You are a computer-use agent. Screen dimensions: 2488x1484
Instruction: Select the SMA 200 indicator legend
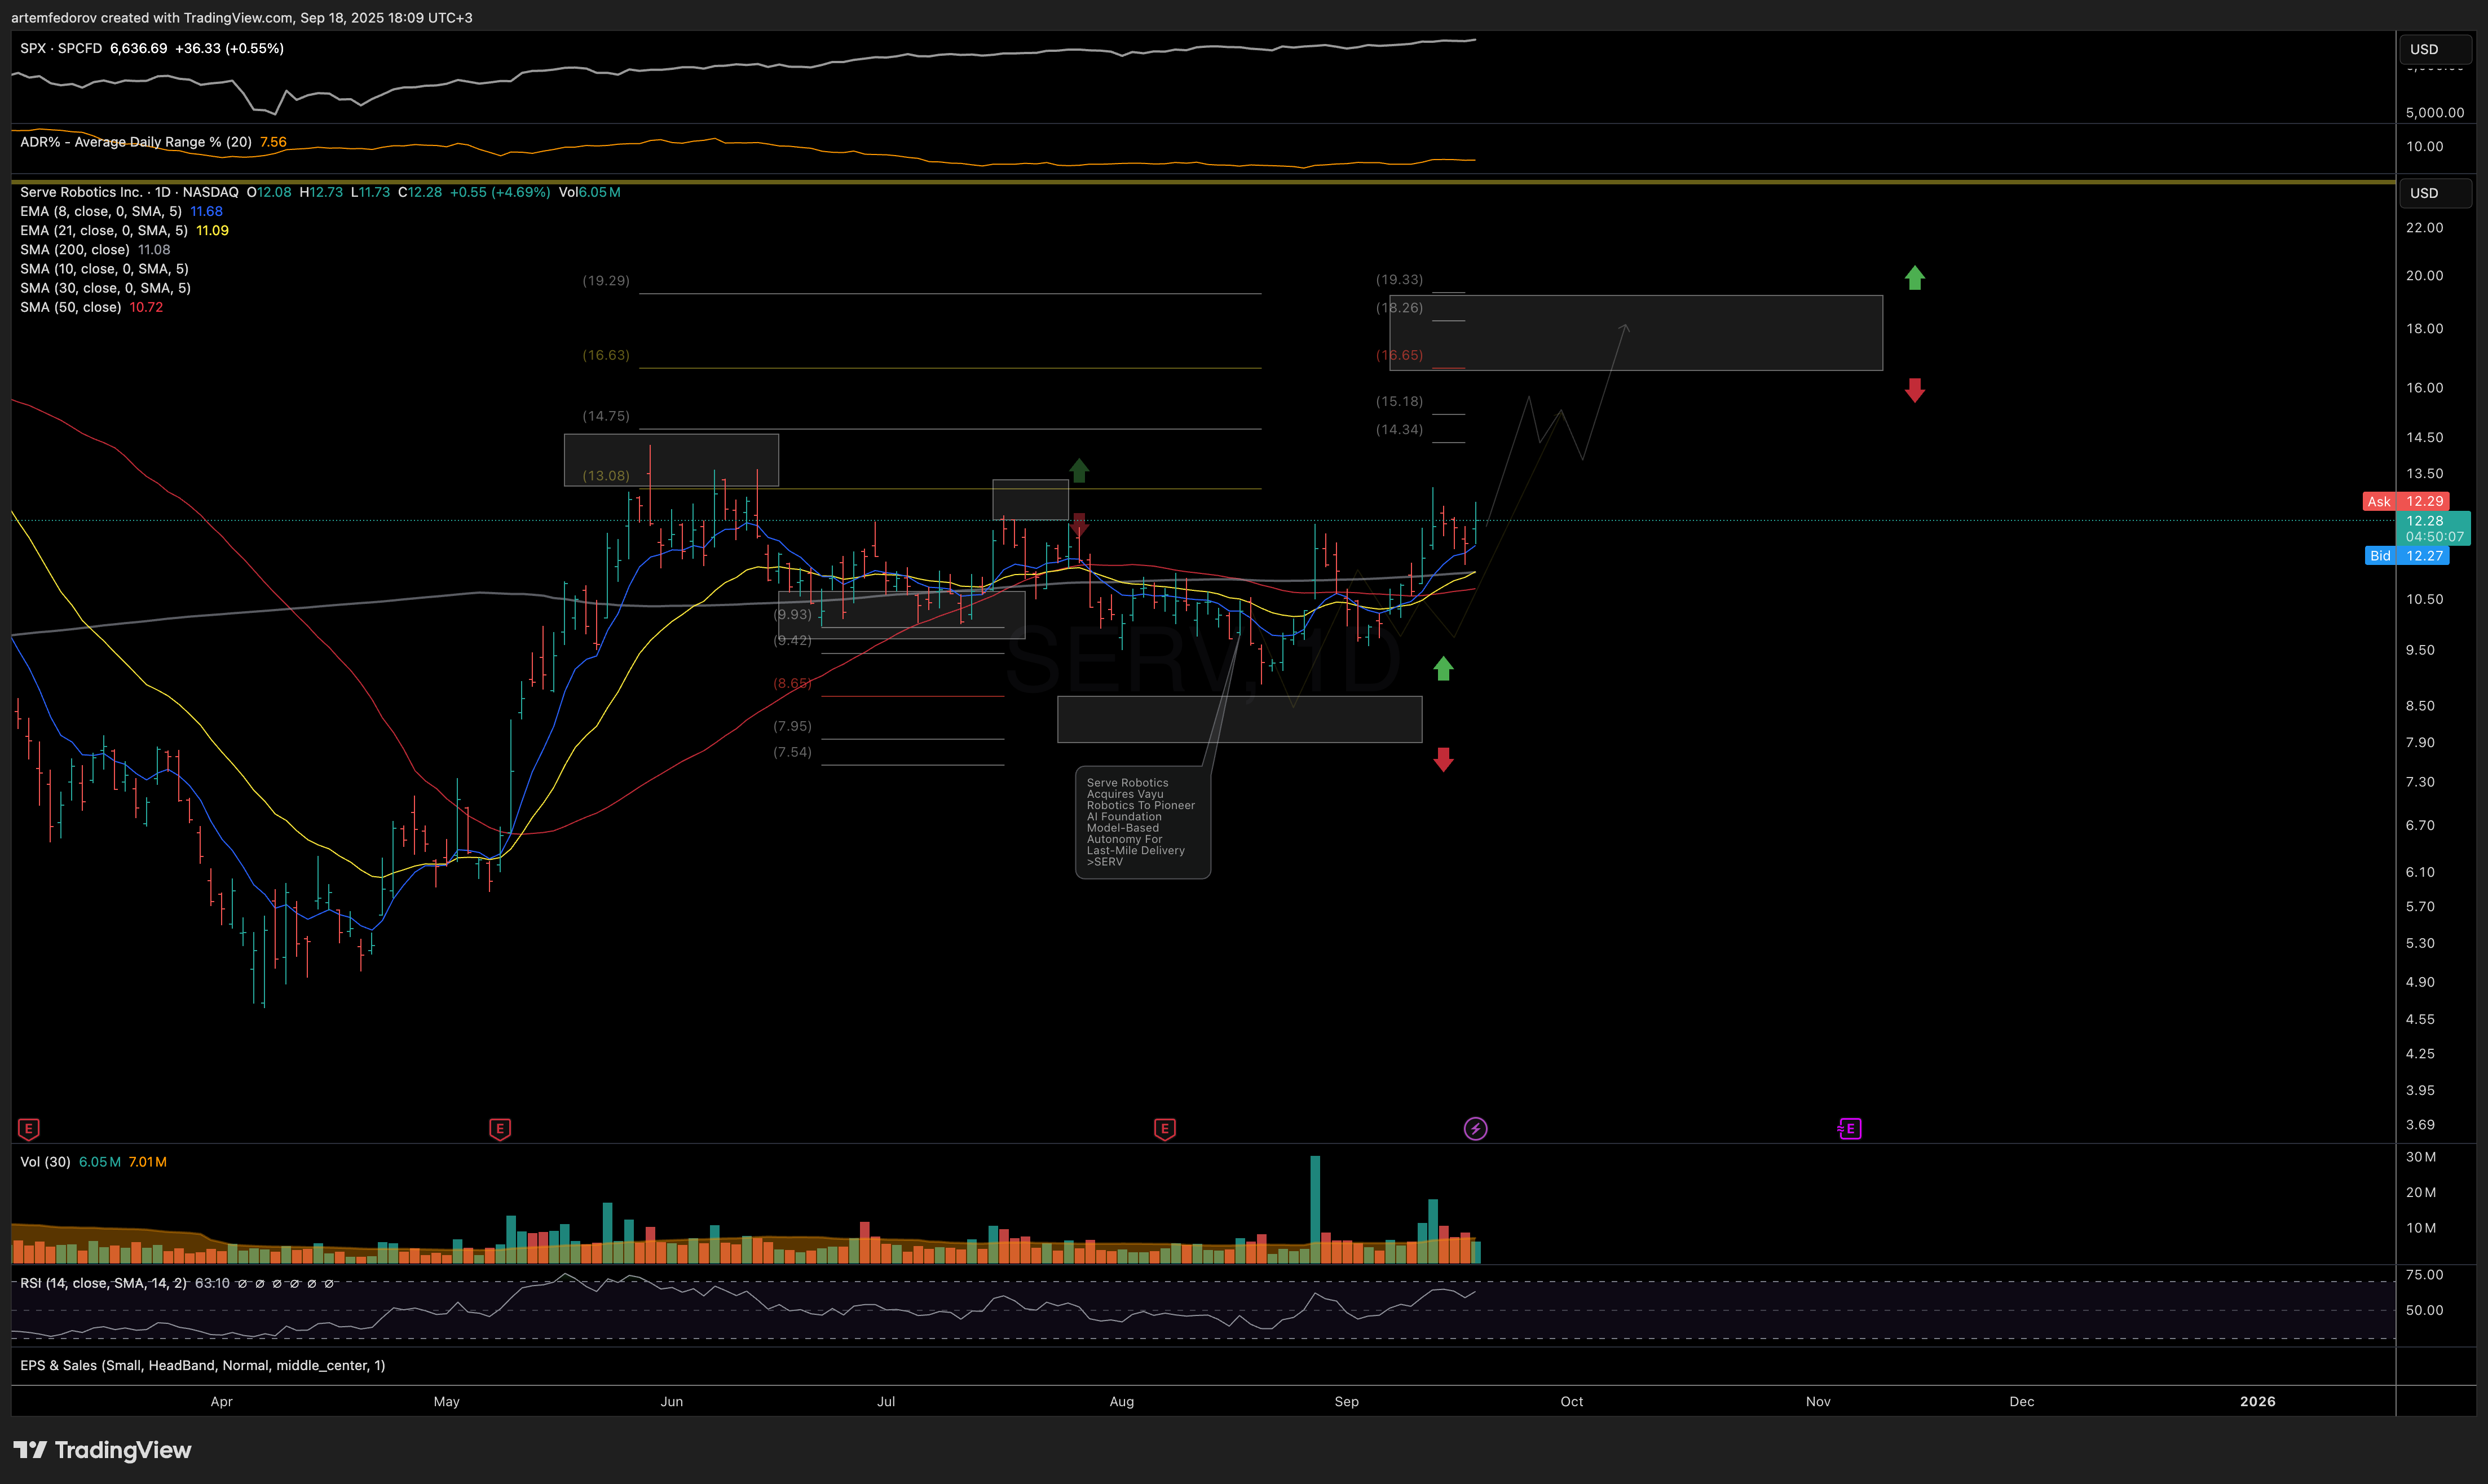(x=75, y=249)
